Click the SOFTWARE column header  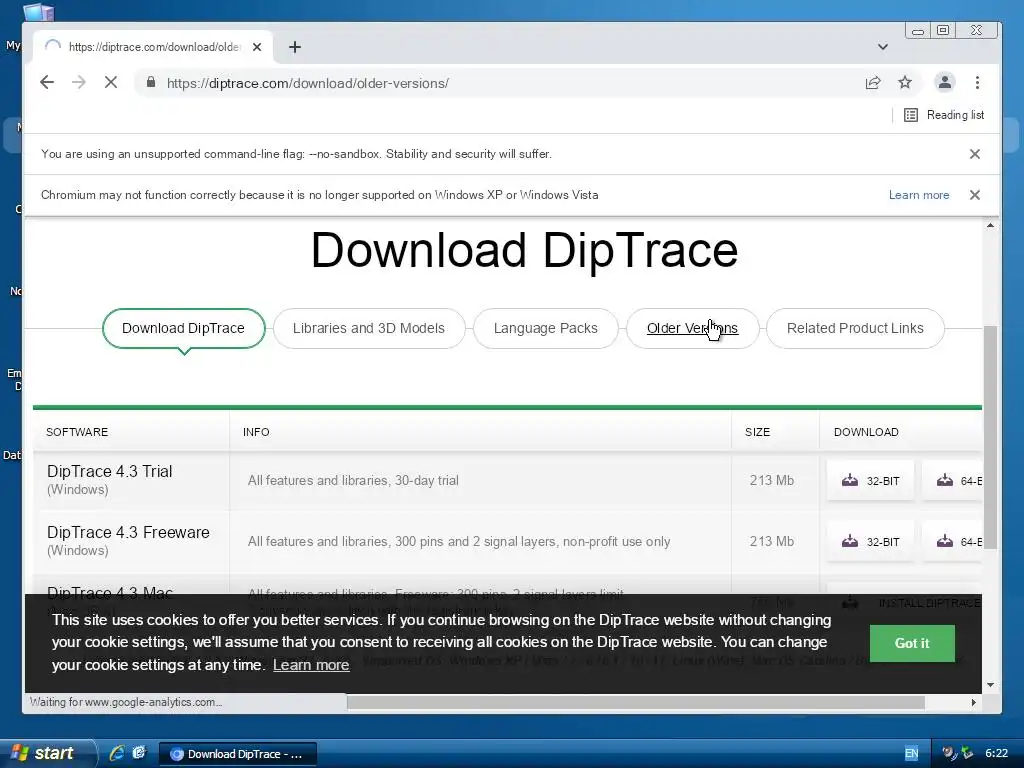[77, 432]
